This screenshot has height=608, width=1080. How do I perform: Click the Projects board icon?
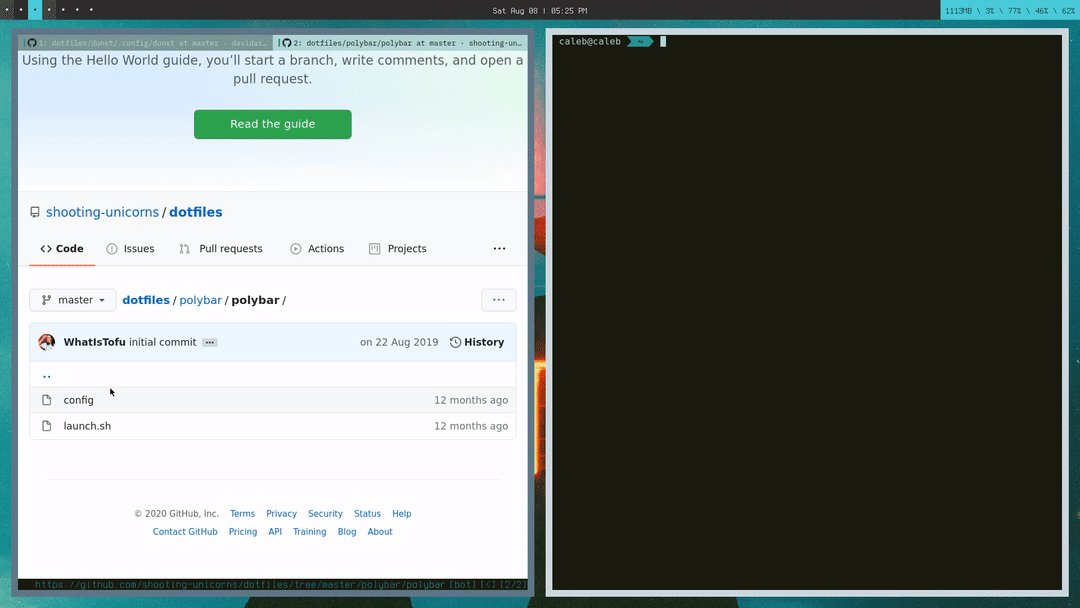point(375,249)
